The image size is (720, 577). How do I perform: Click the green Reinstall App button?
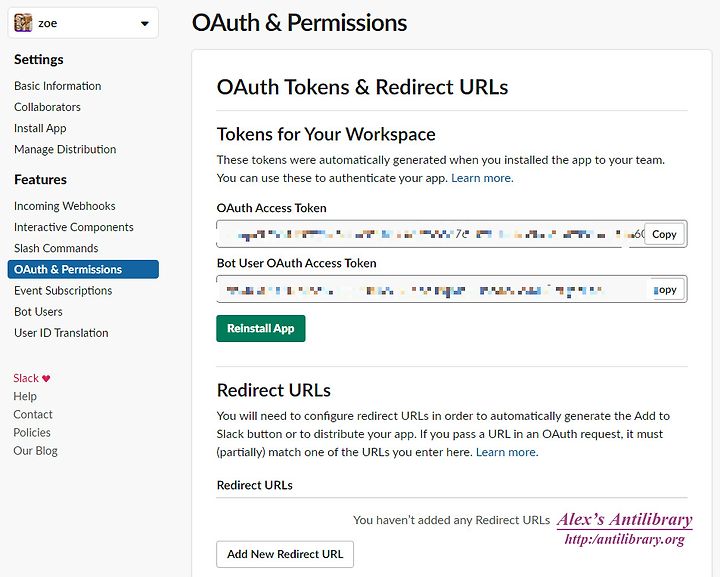click(x=260, y=328)
